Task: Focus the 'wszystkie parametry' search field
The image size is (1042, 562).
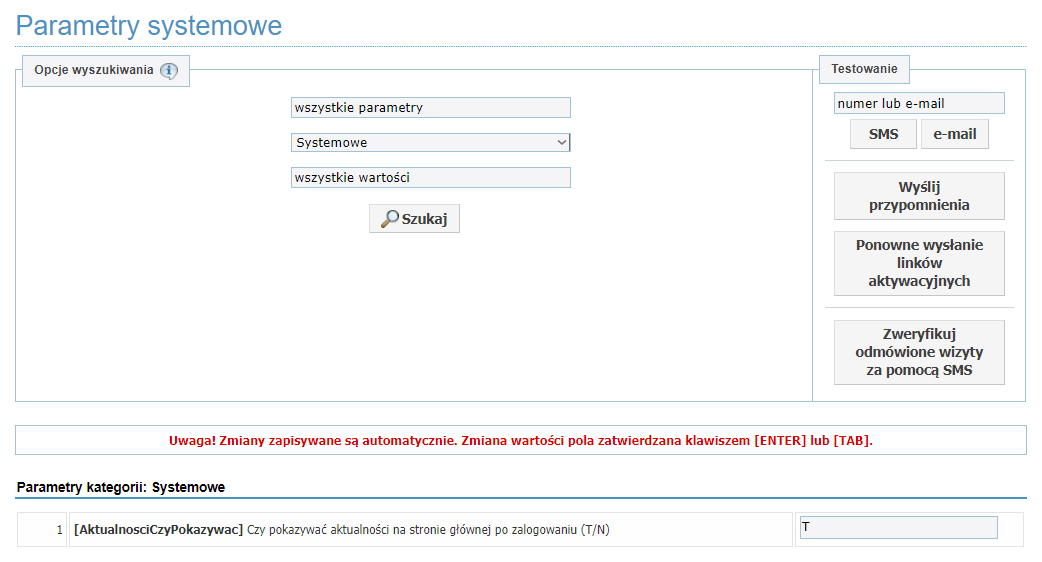Action: click(x=430, y=108)
